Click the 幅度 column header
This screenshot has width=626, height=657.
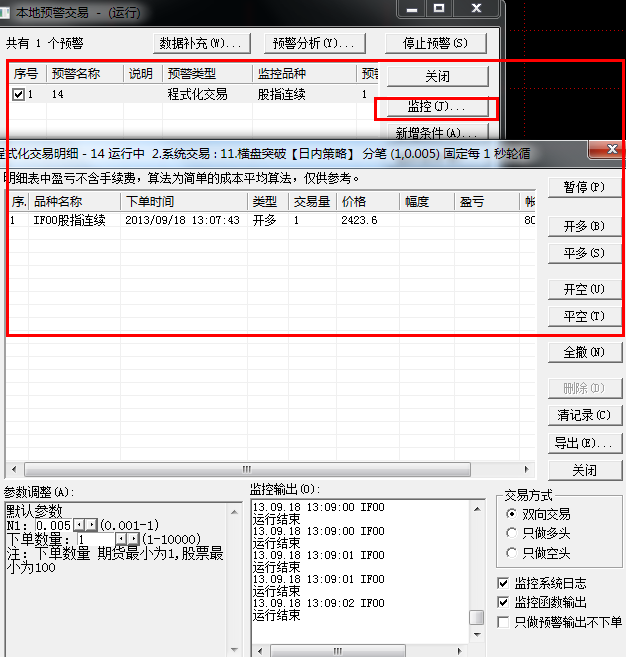click(427, 202)
